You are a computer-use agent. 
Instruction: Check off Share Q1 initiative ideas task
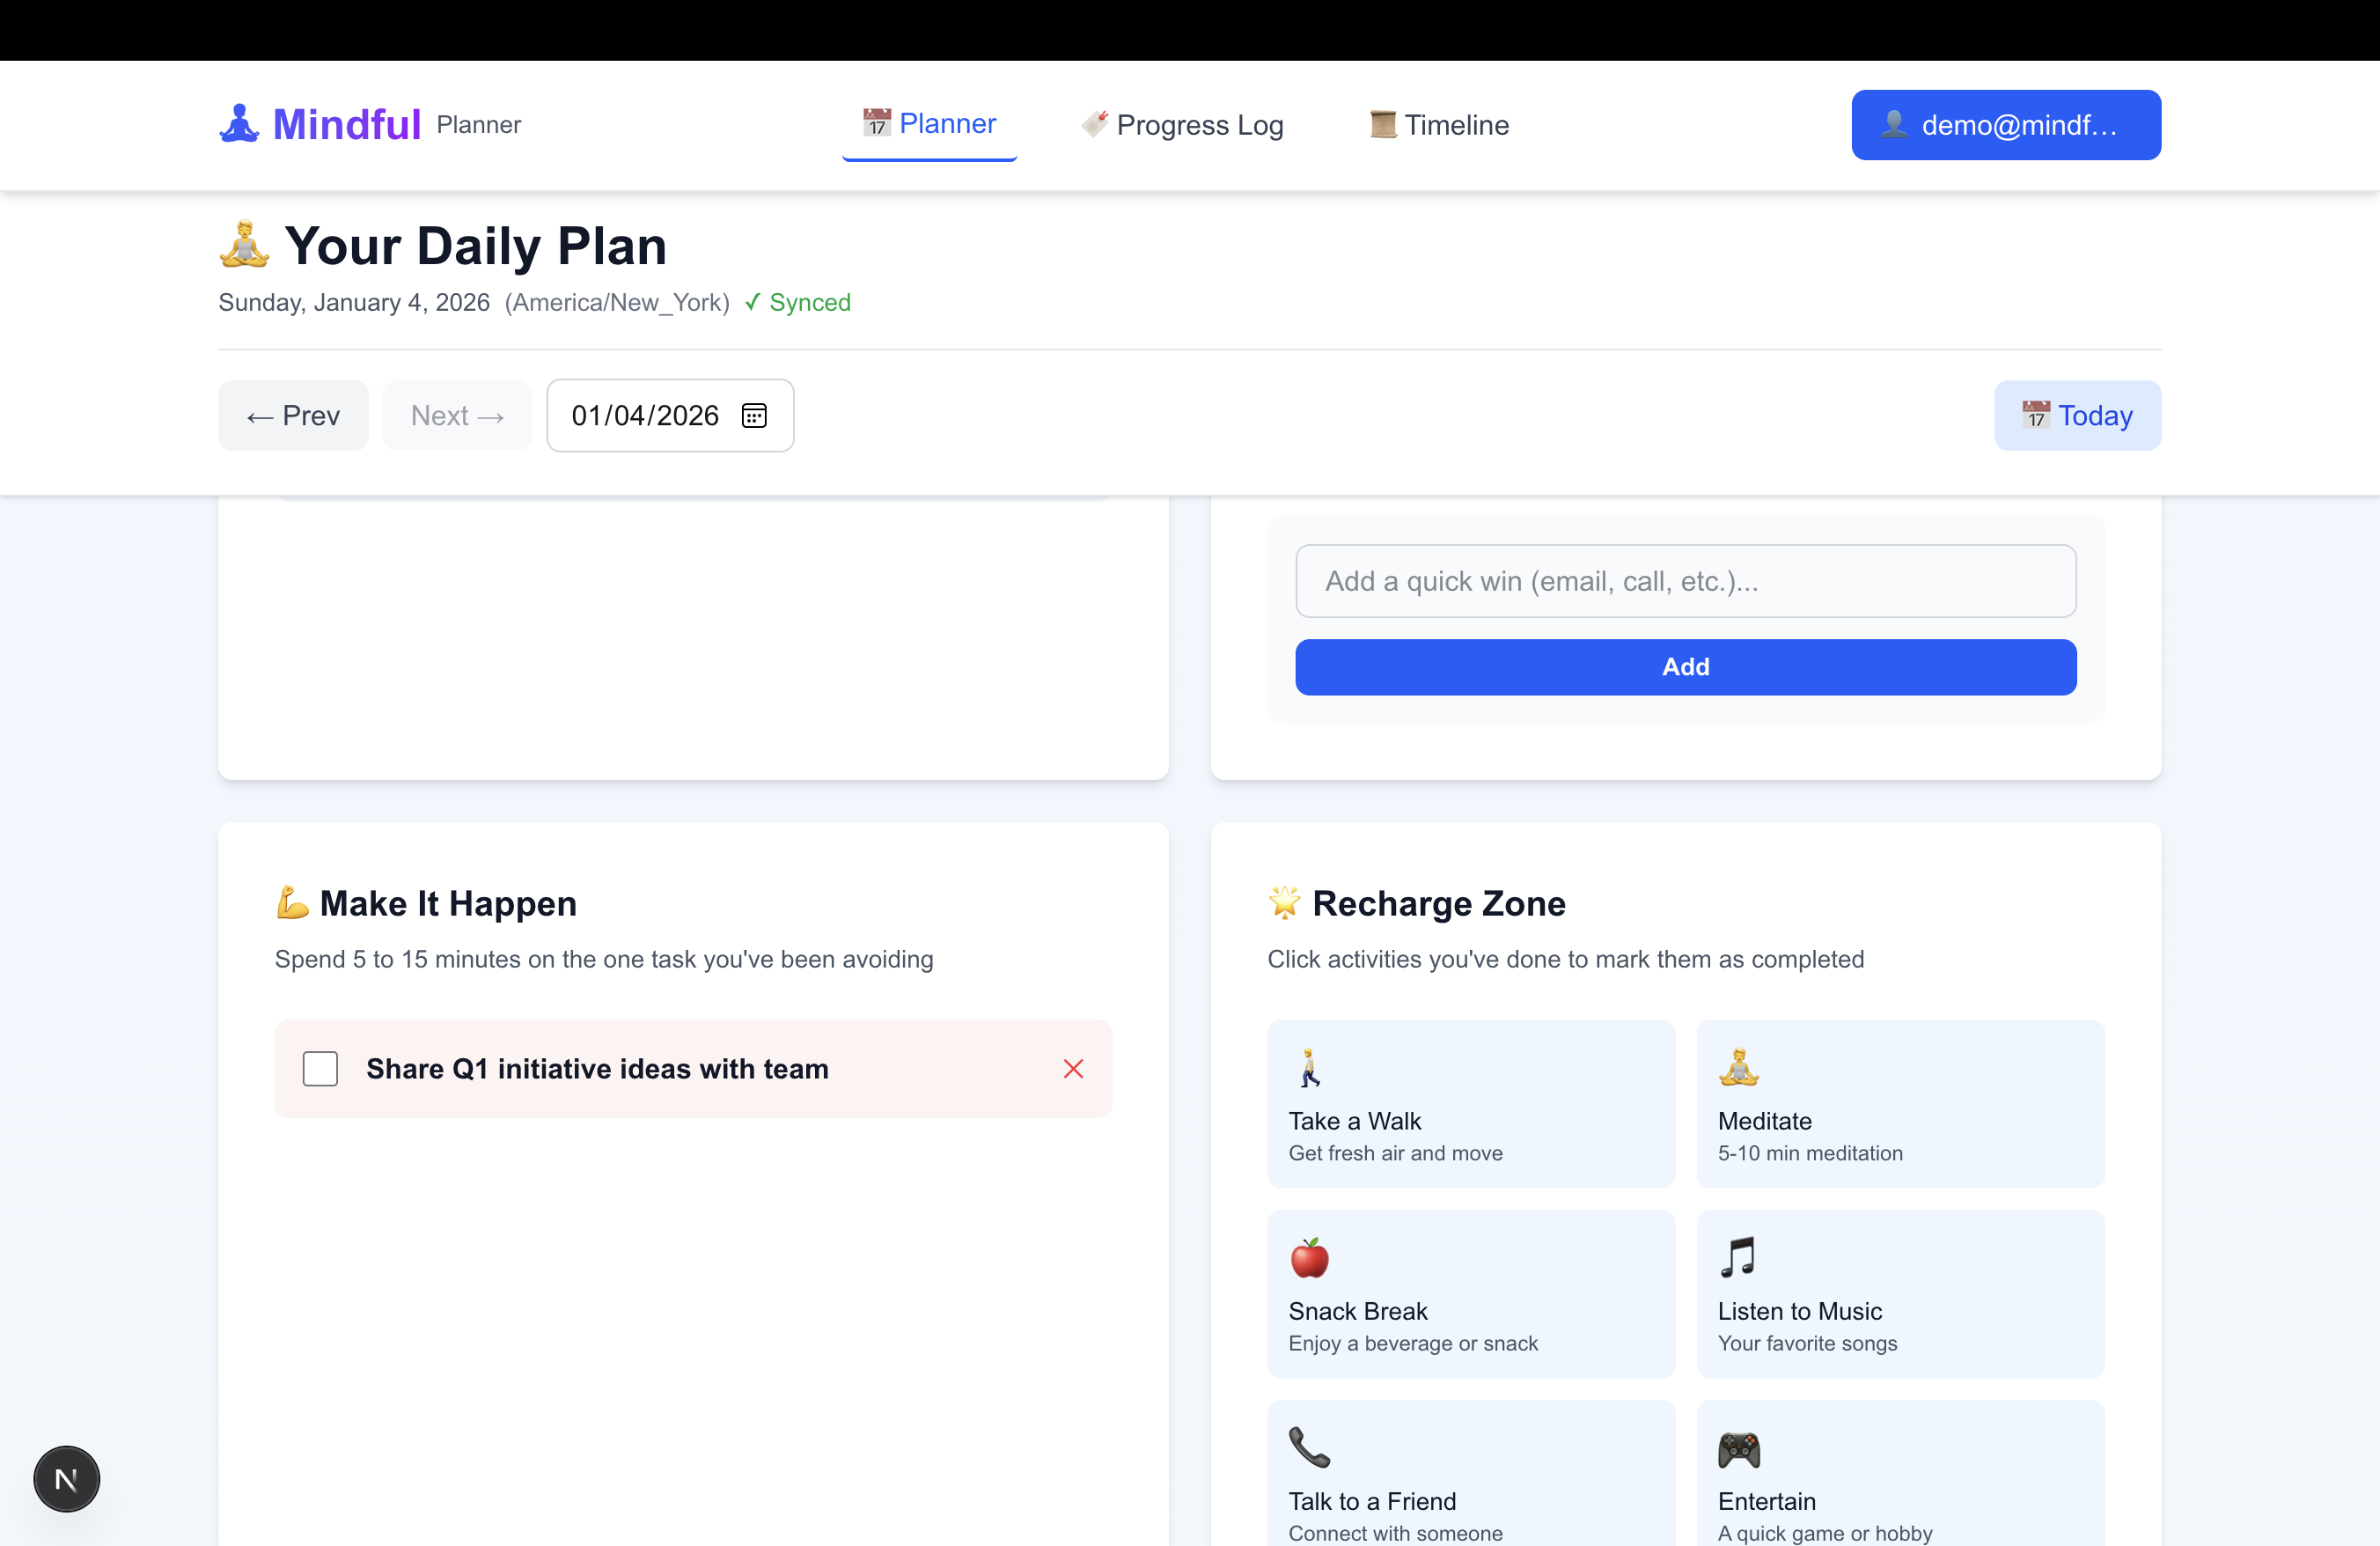(x=319, y=1068)
